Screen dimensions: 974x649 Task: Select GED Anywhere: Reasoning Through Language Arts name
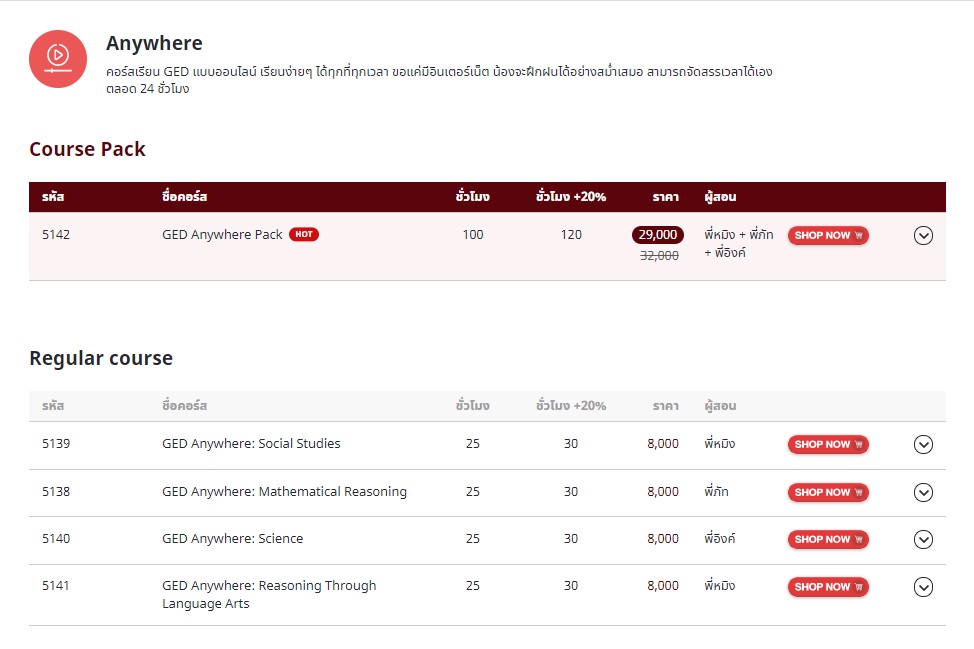click(x=269, y=594)
